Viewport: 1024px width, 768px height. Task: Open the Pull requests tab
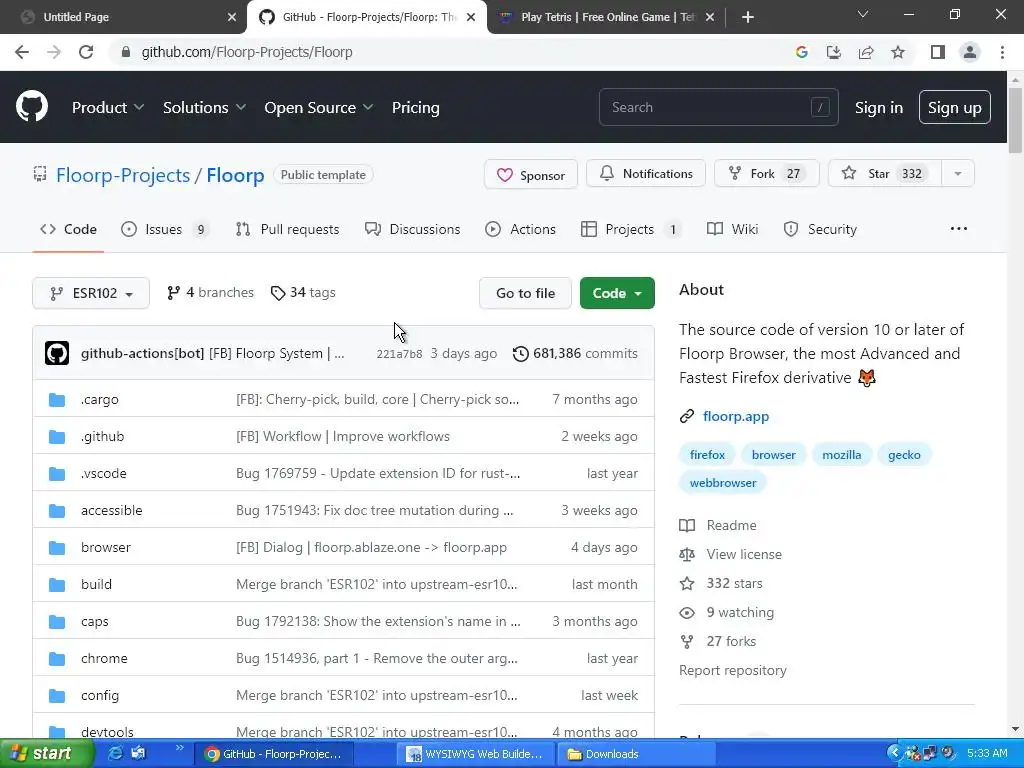(287, 229)
